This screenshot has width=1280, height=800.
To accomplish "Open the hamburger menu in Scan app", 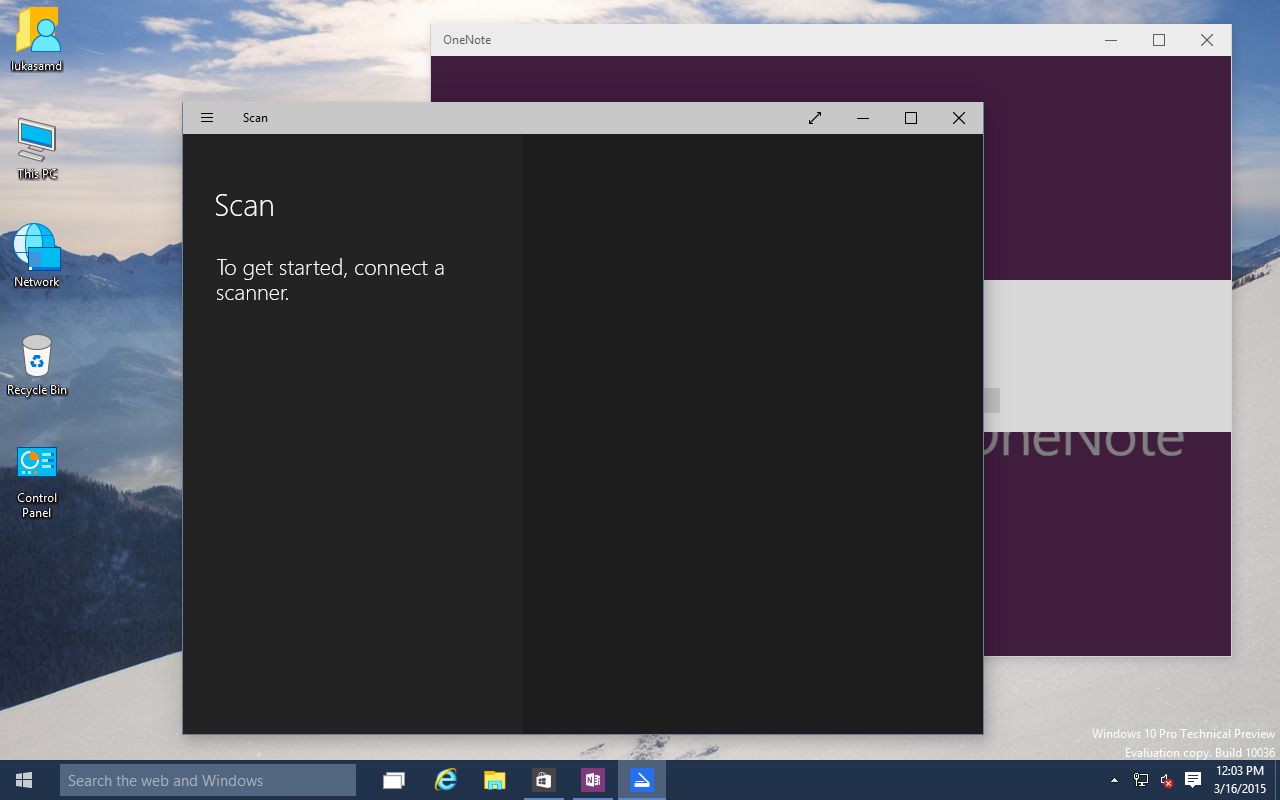I will (207, 118).
